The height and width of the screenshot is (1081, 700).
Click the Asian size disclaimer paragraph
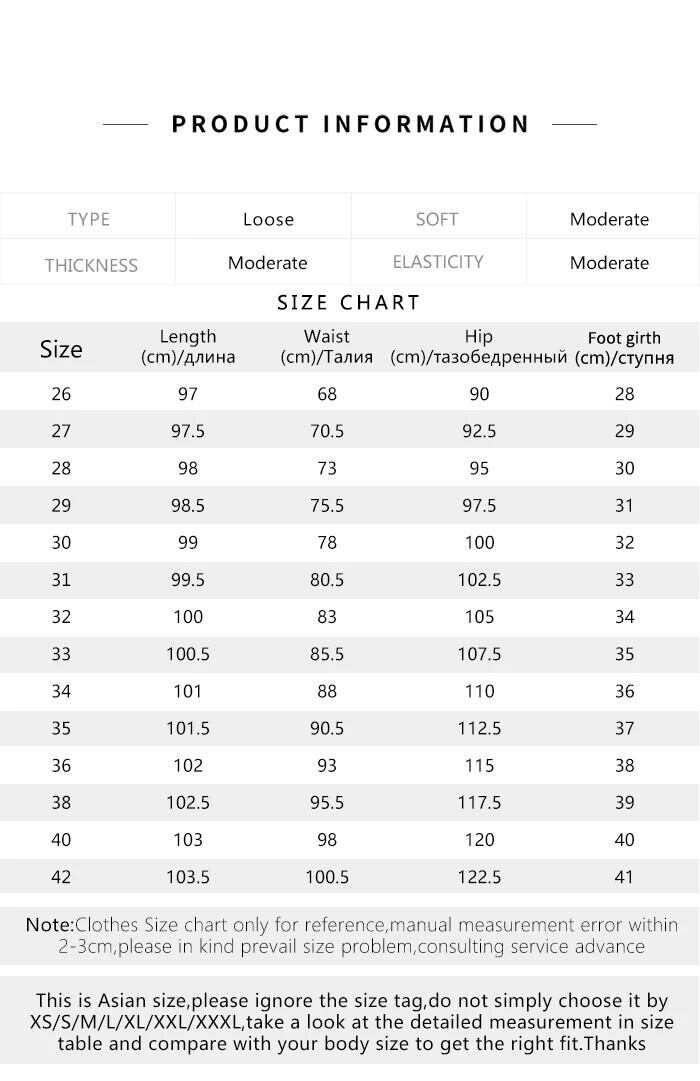[351, 1021]
